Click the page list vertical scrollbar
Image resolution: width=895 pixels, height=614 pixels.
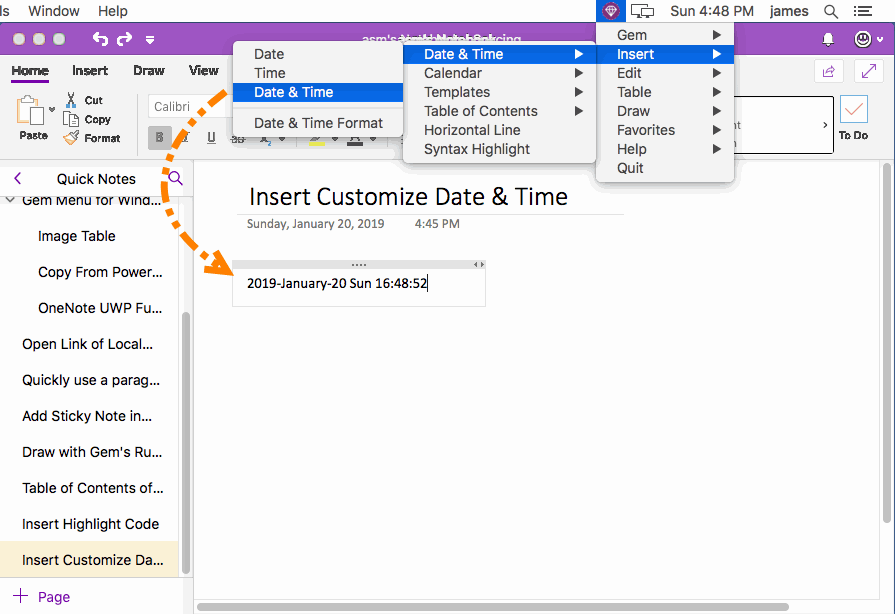[186, 443]
